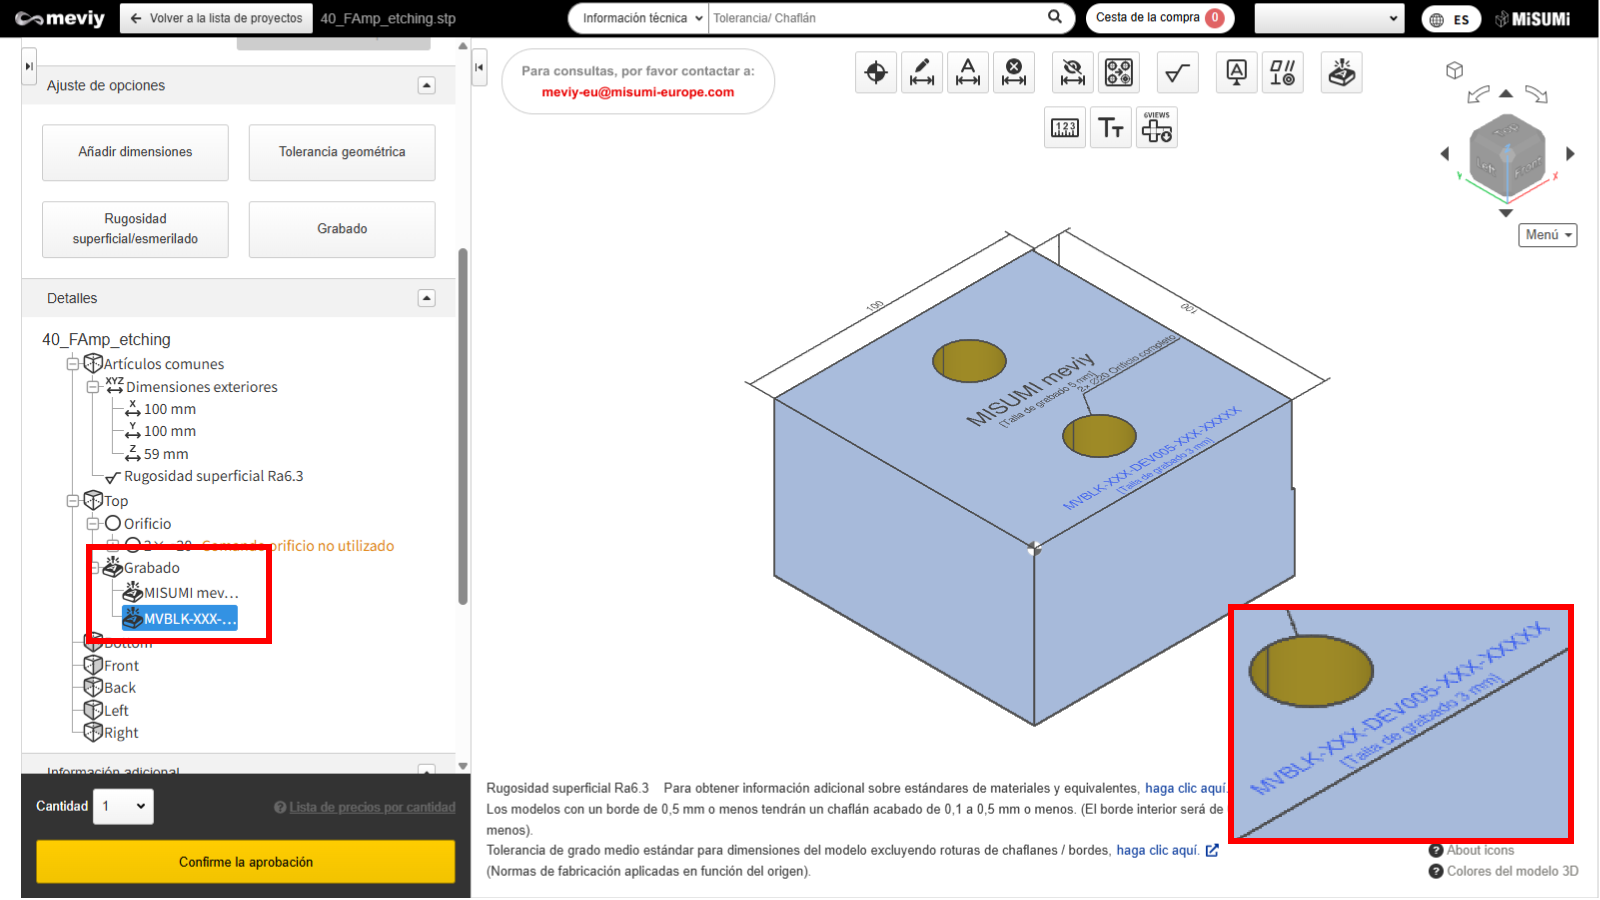The image size is (1600, 900).
Task: Open the view cube Menú dropdown
Action: pos(1547,235)
